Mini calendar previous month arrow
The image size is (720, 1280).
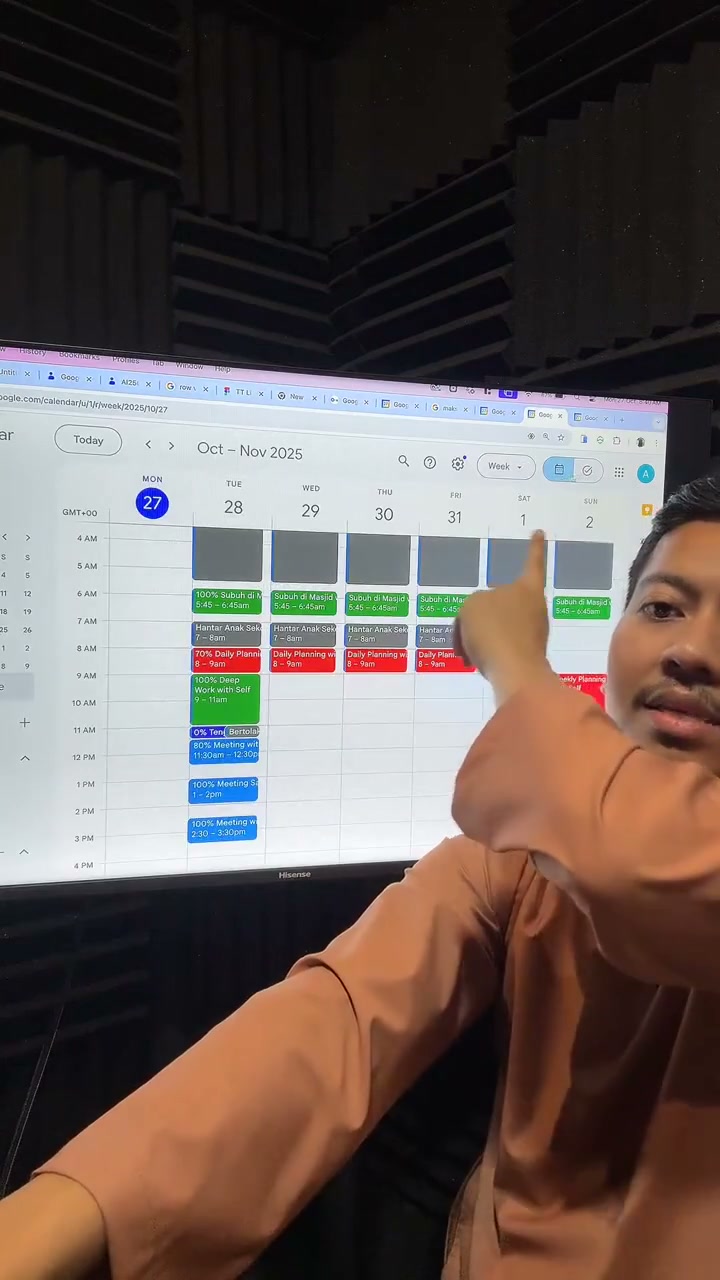[5, 537]
